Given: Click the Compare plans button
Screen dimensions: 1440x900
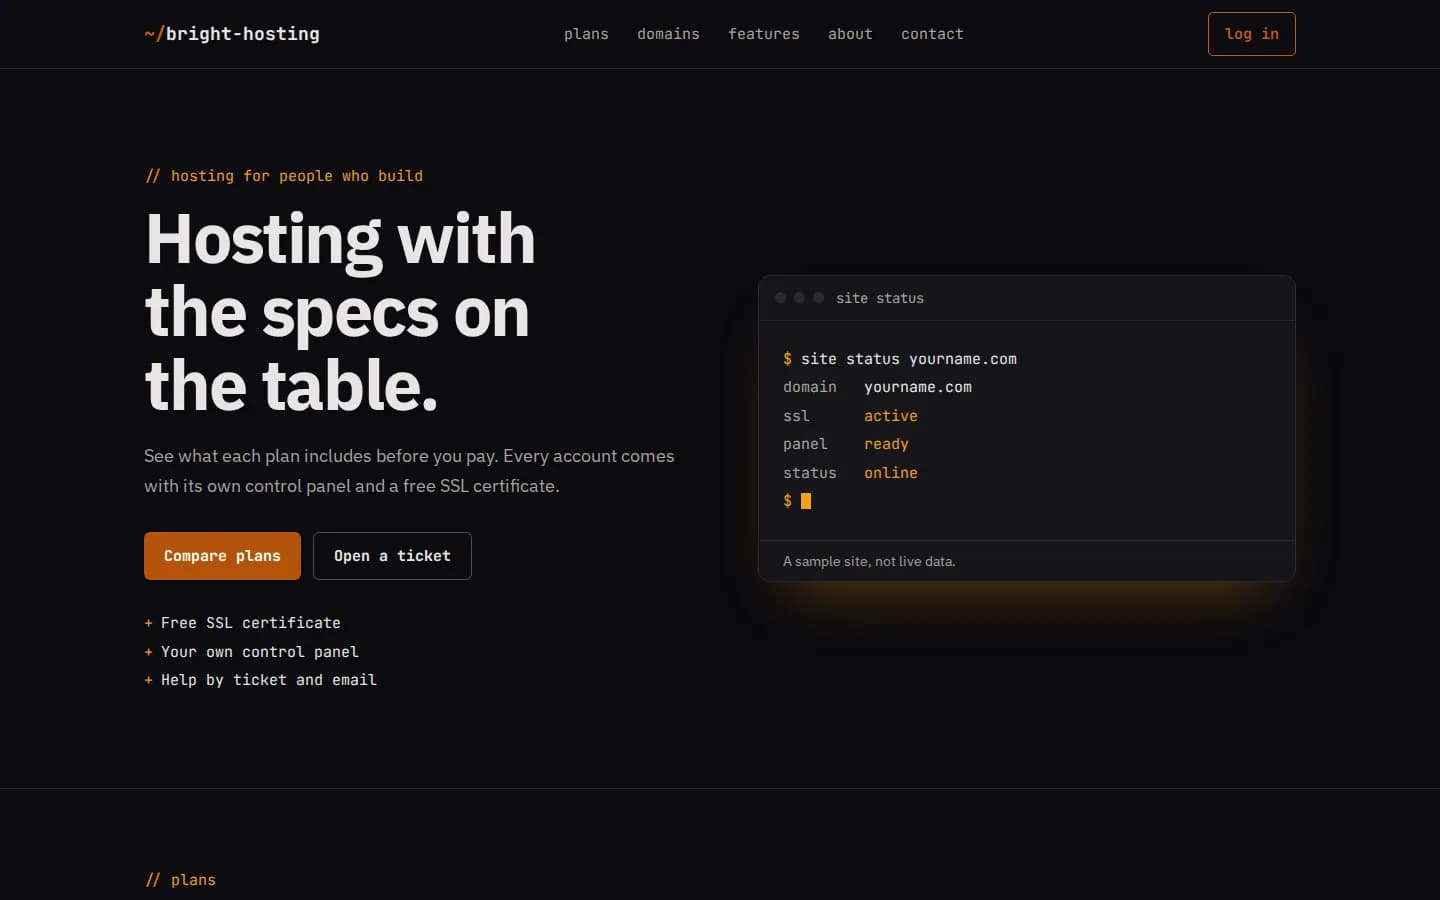Looking at the screenshot, I should [222, 556].
